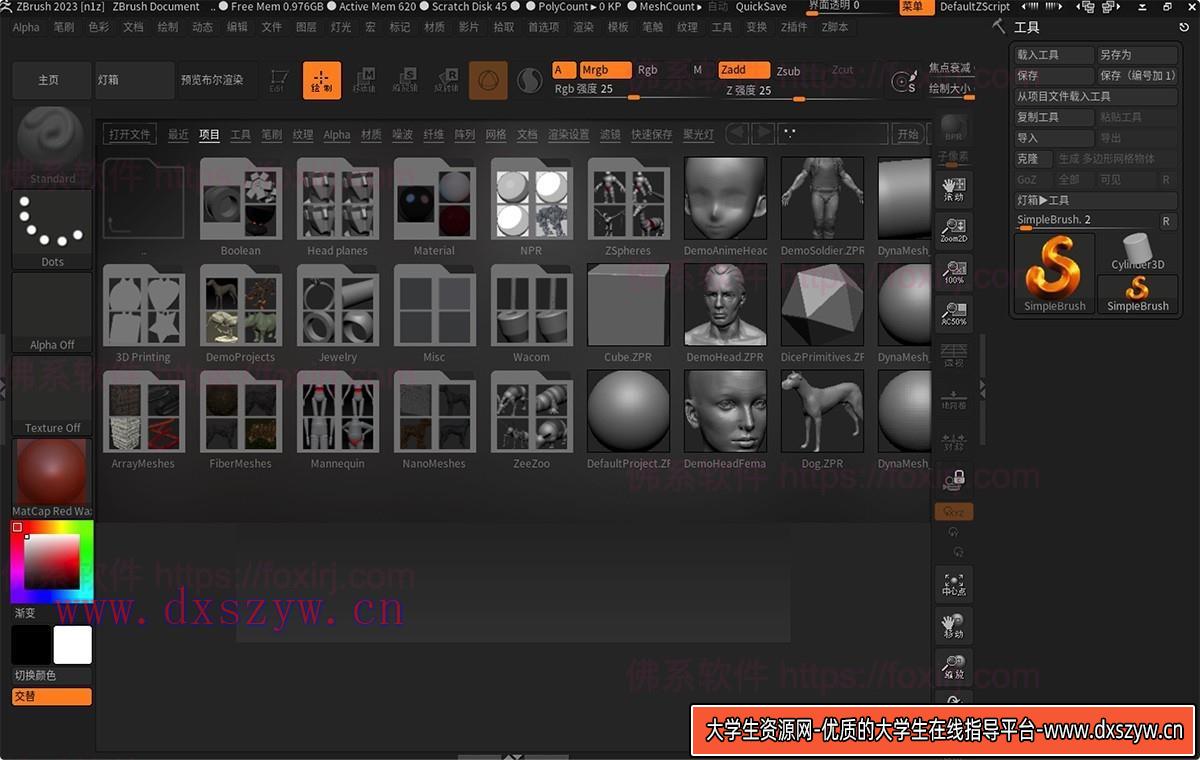Select the 绘制 (Draw) mode icon

point(322,80)
